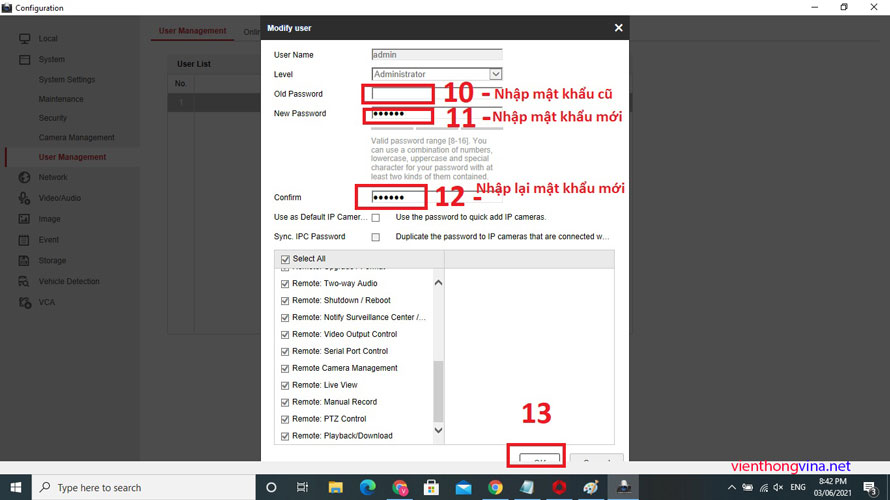Image resolution: width=890 pixels, height=500 pixels.
Task: Launch Google Chrome from taskbar
Action: point(495,488)
